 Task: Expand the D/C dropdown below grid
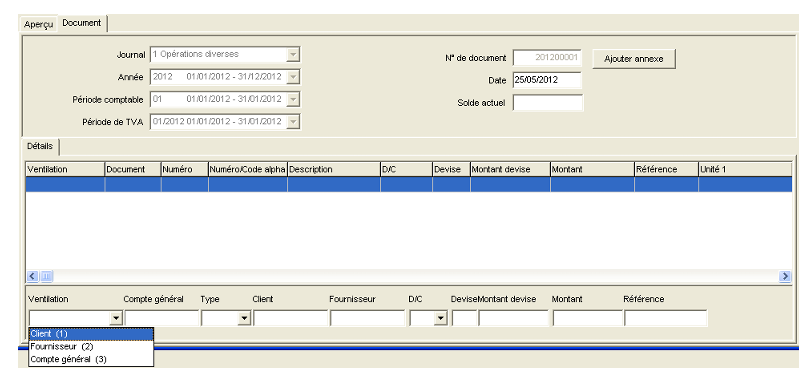441,318
